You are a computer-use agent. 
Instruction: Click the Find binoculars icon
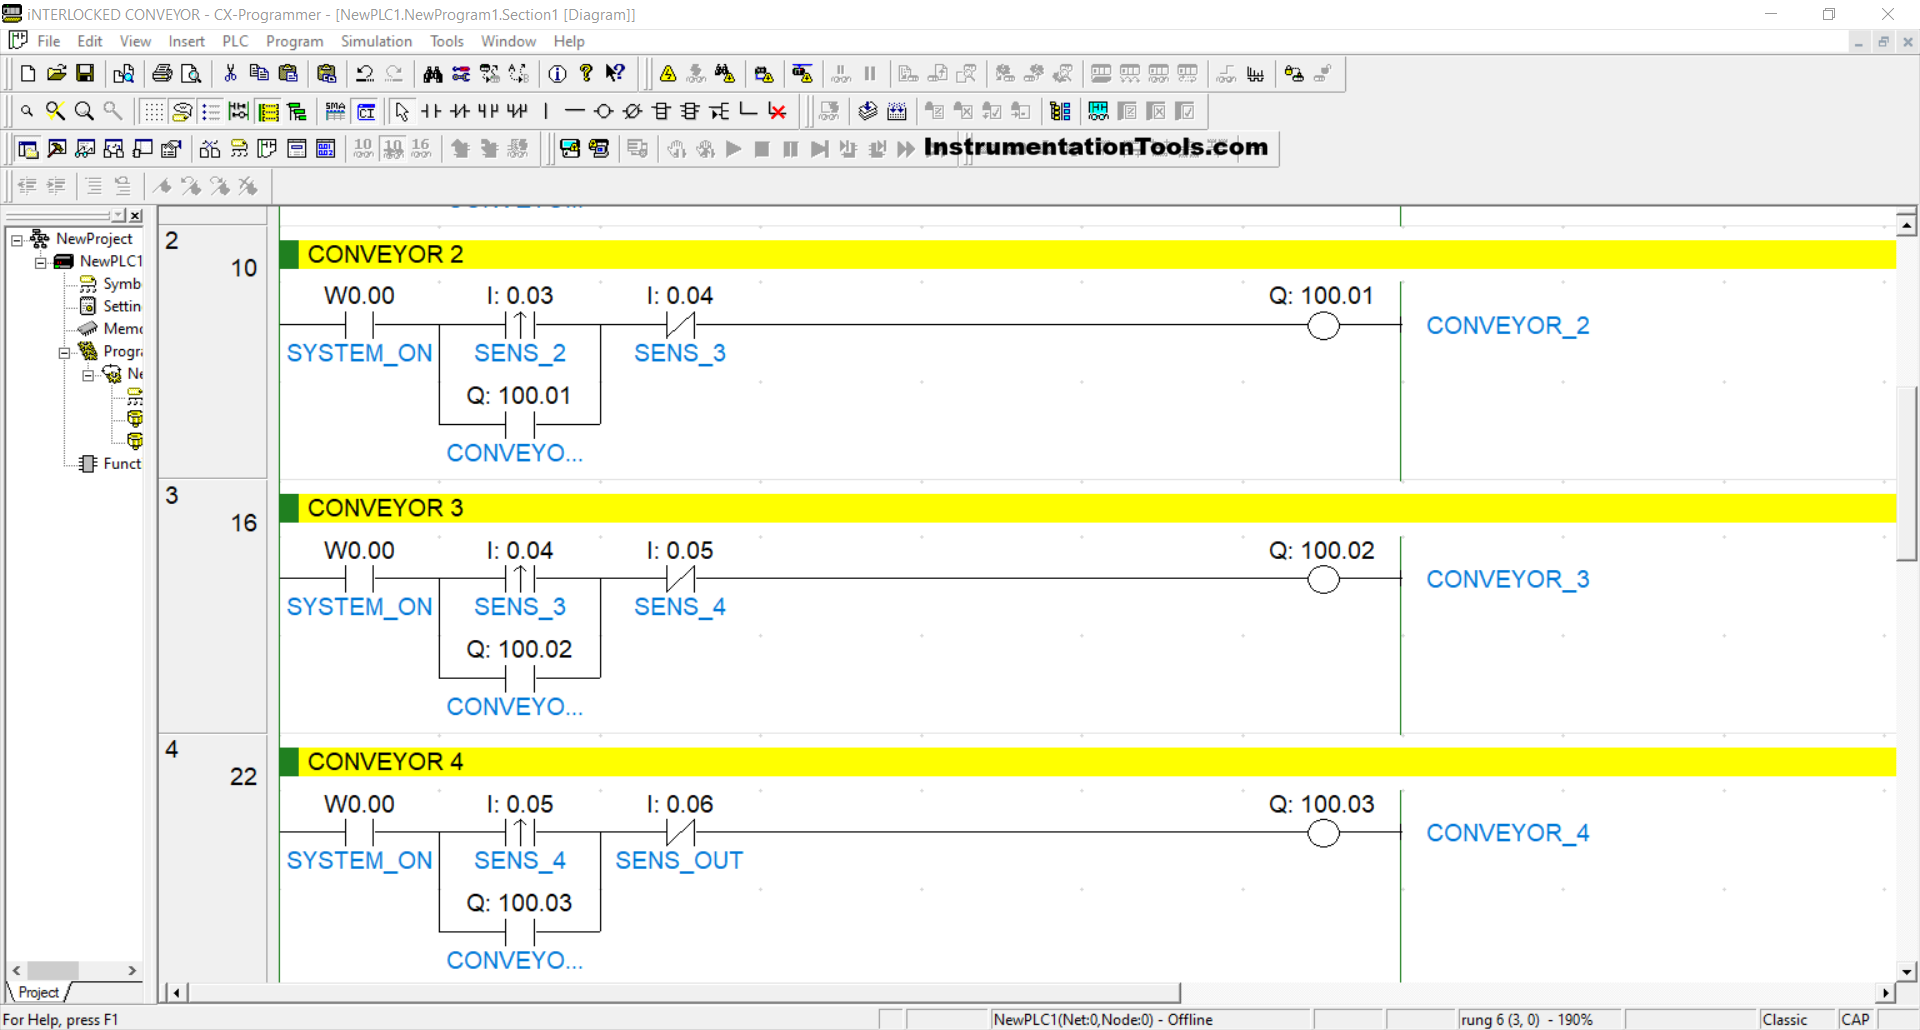(x=432, y=74)
